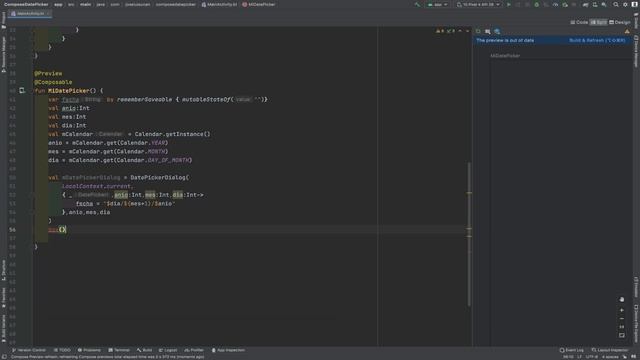640x360 pixels.
Task: Click the 4 spaces indent setting
Action: (610, 357)
